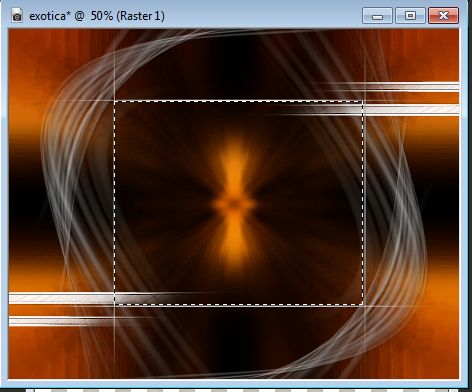Close the exotica image window
The image size is (472, 392).
[x=443, y=16]
